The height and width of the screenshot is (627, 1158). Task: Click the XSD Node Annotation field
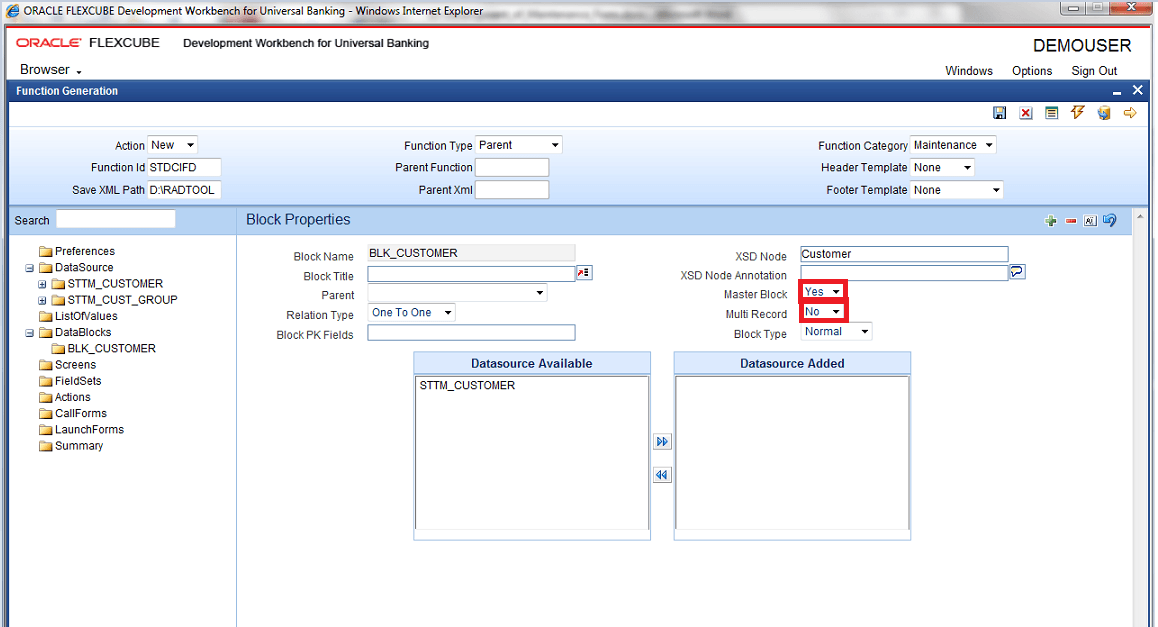904,273
